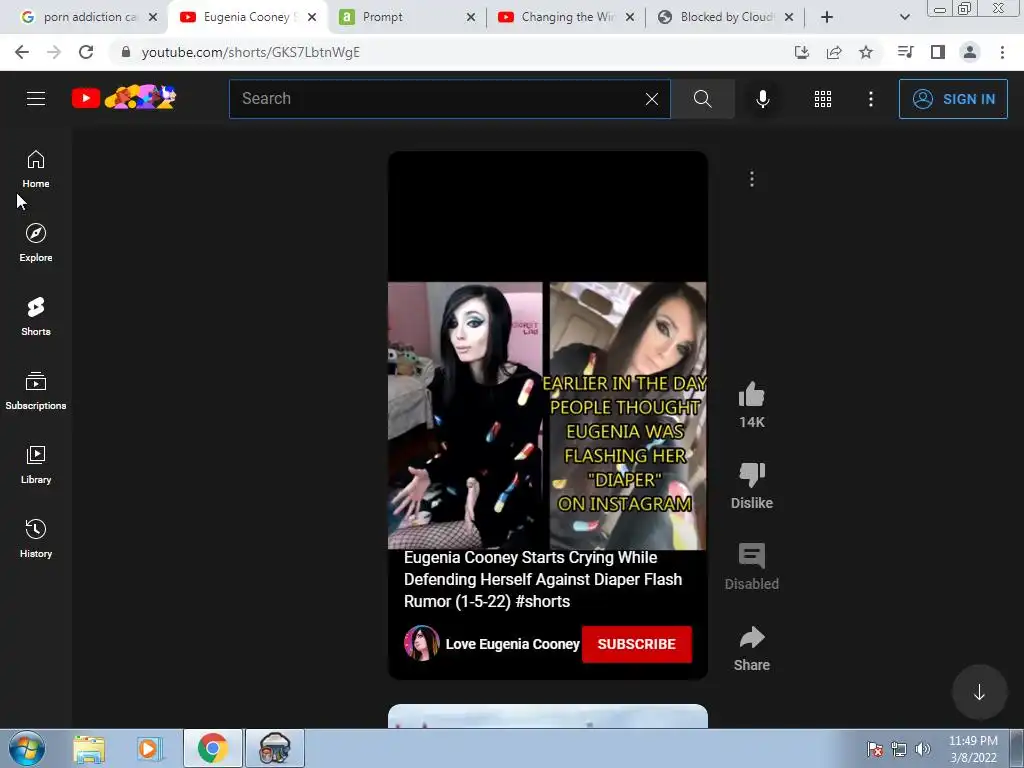Open the YouTube hamburger guide menu
Viewport: 1024px width, 768px height.
click(36, 99)
